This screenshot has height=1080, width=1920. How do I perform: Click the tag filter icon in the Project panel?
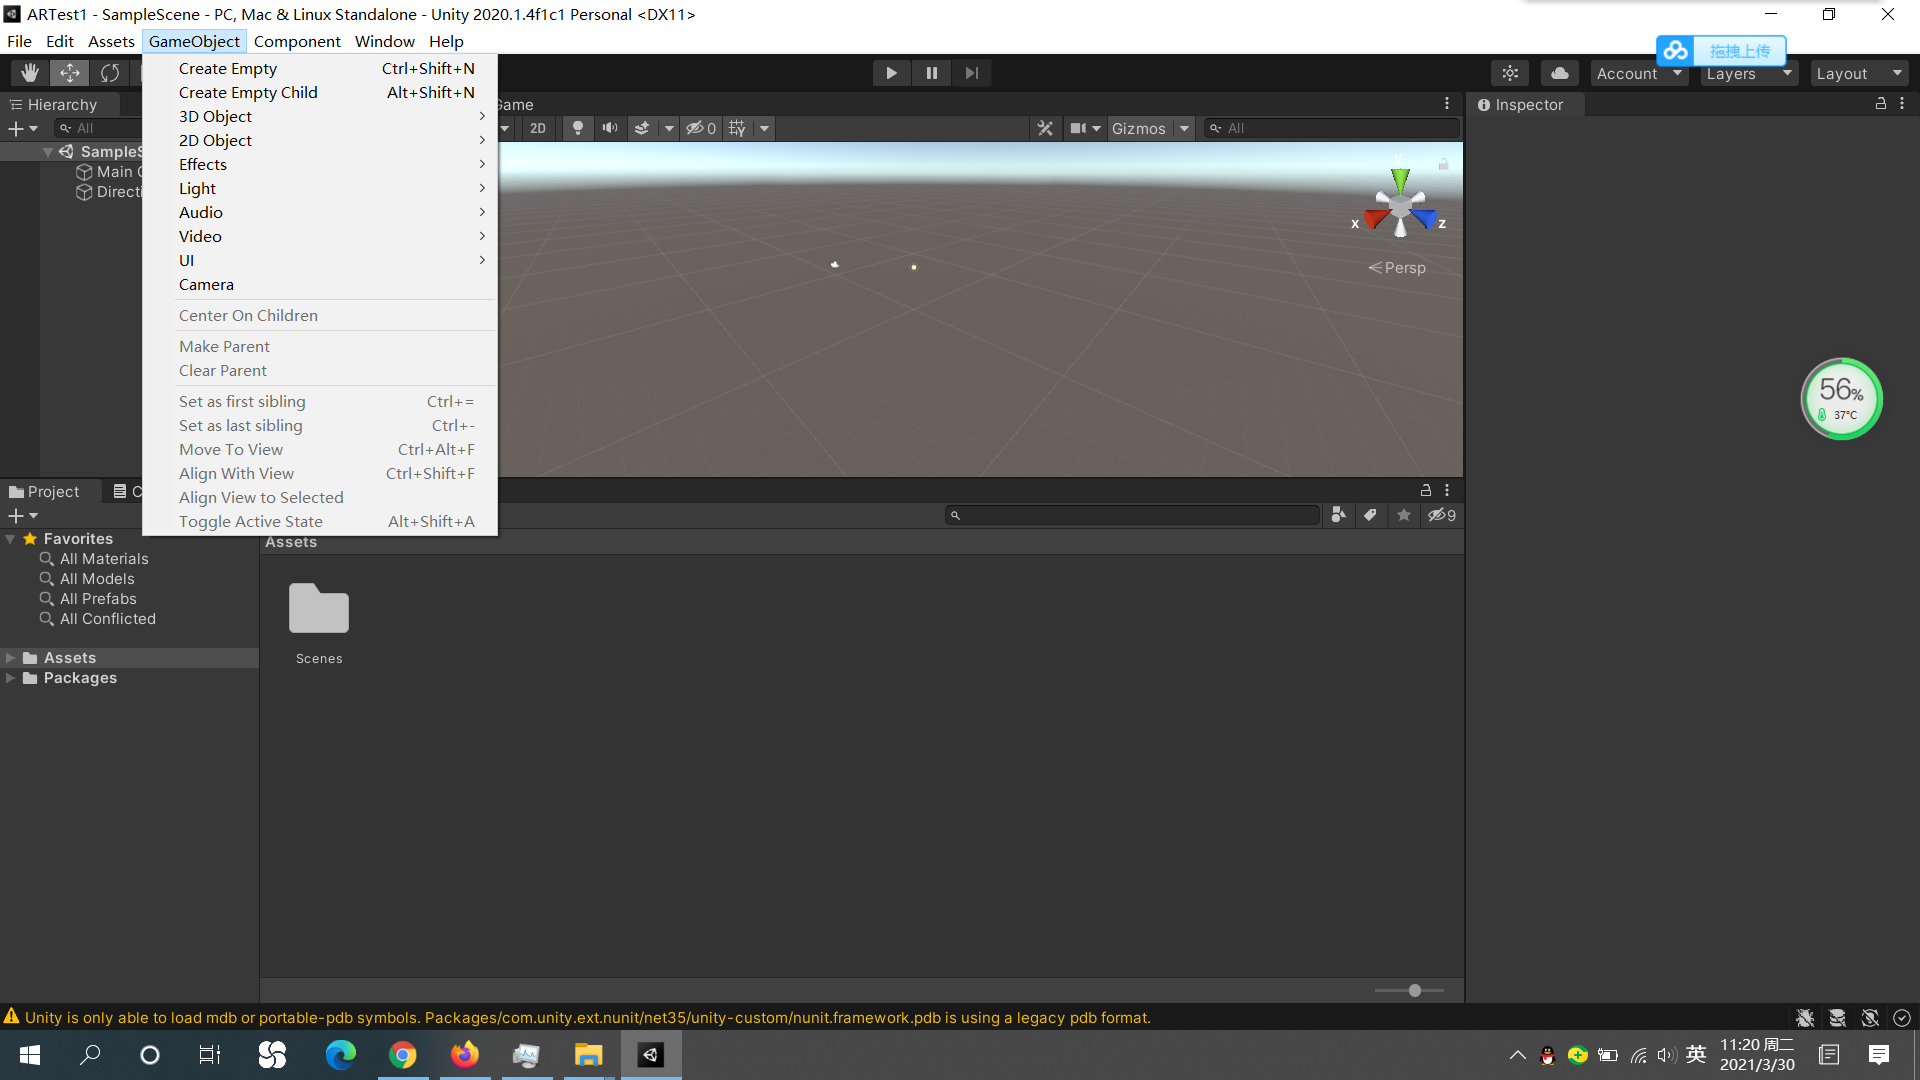coord(1370,514)
